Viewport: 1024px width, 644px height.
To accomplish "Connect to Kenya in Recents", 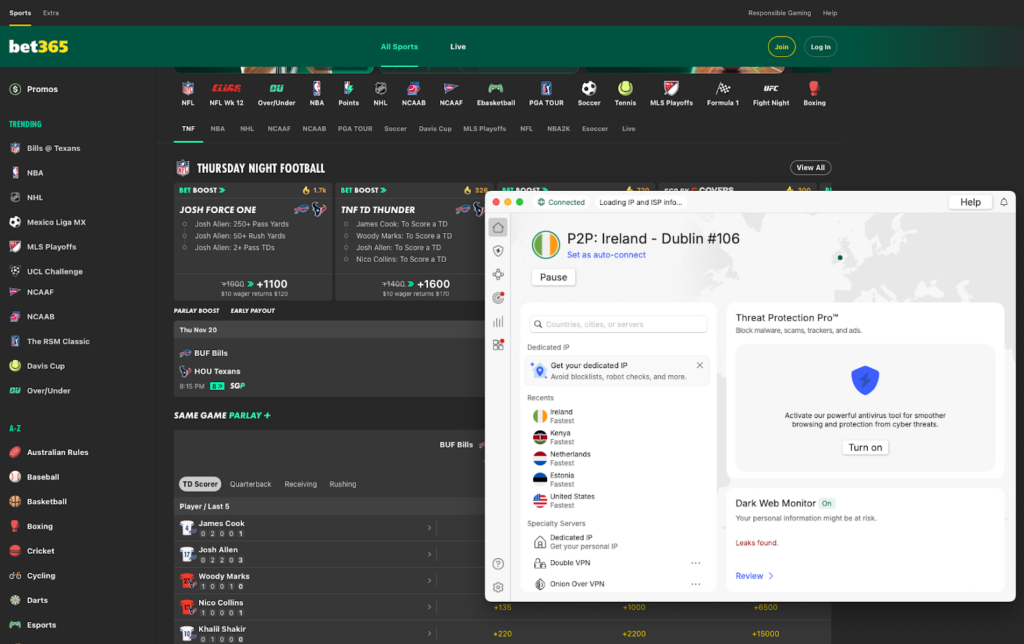I will point(616,437).
